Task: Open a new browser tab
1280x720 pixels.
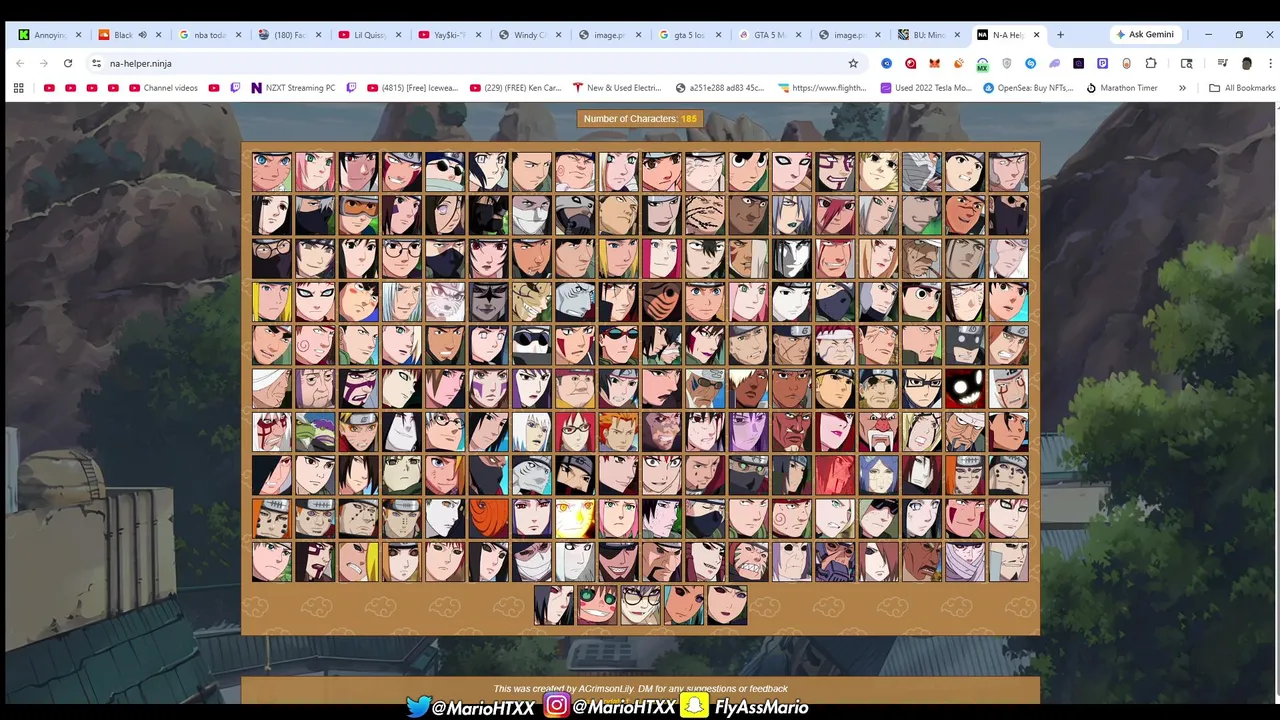Action: [x=1060, y=35]
